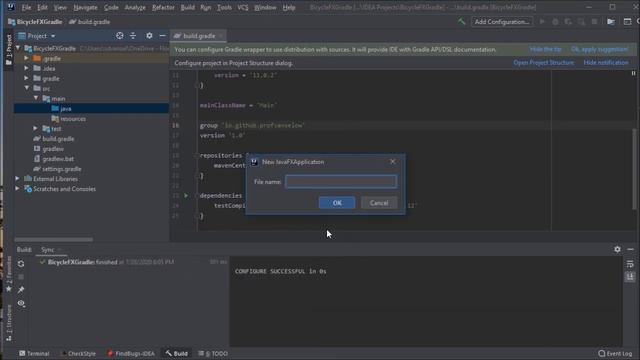This screenshot has width=640, height=360.
Task: Click the Build project hammer icon
Action: click(x=461, y=22)
